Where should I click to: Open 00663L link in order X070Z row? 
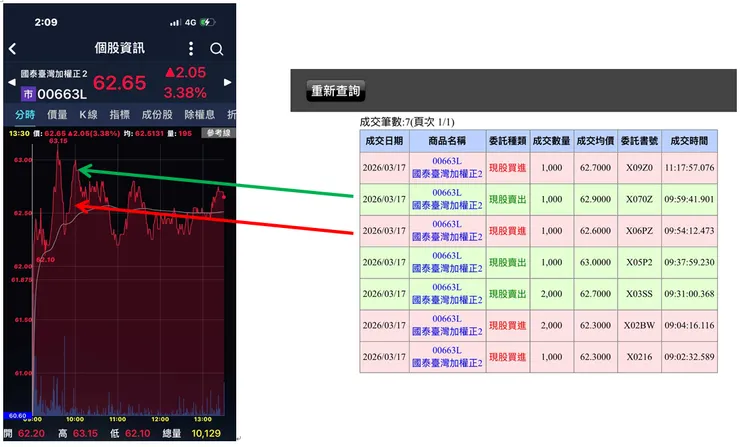[447, 193]
